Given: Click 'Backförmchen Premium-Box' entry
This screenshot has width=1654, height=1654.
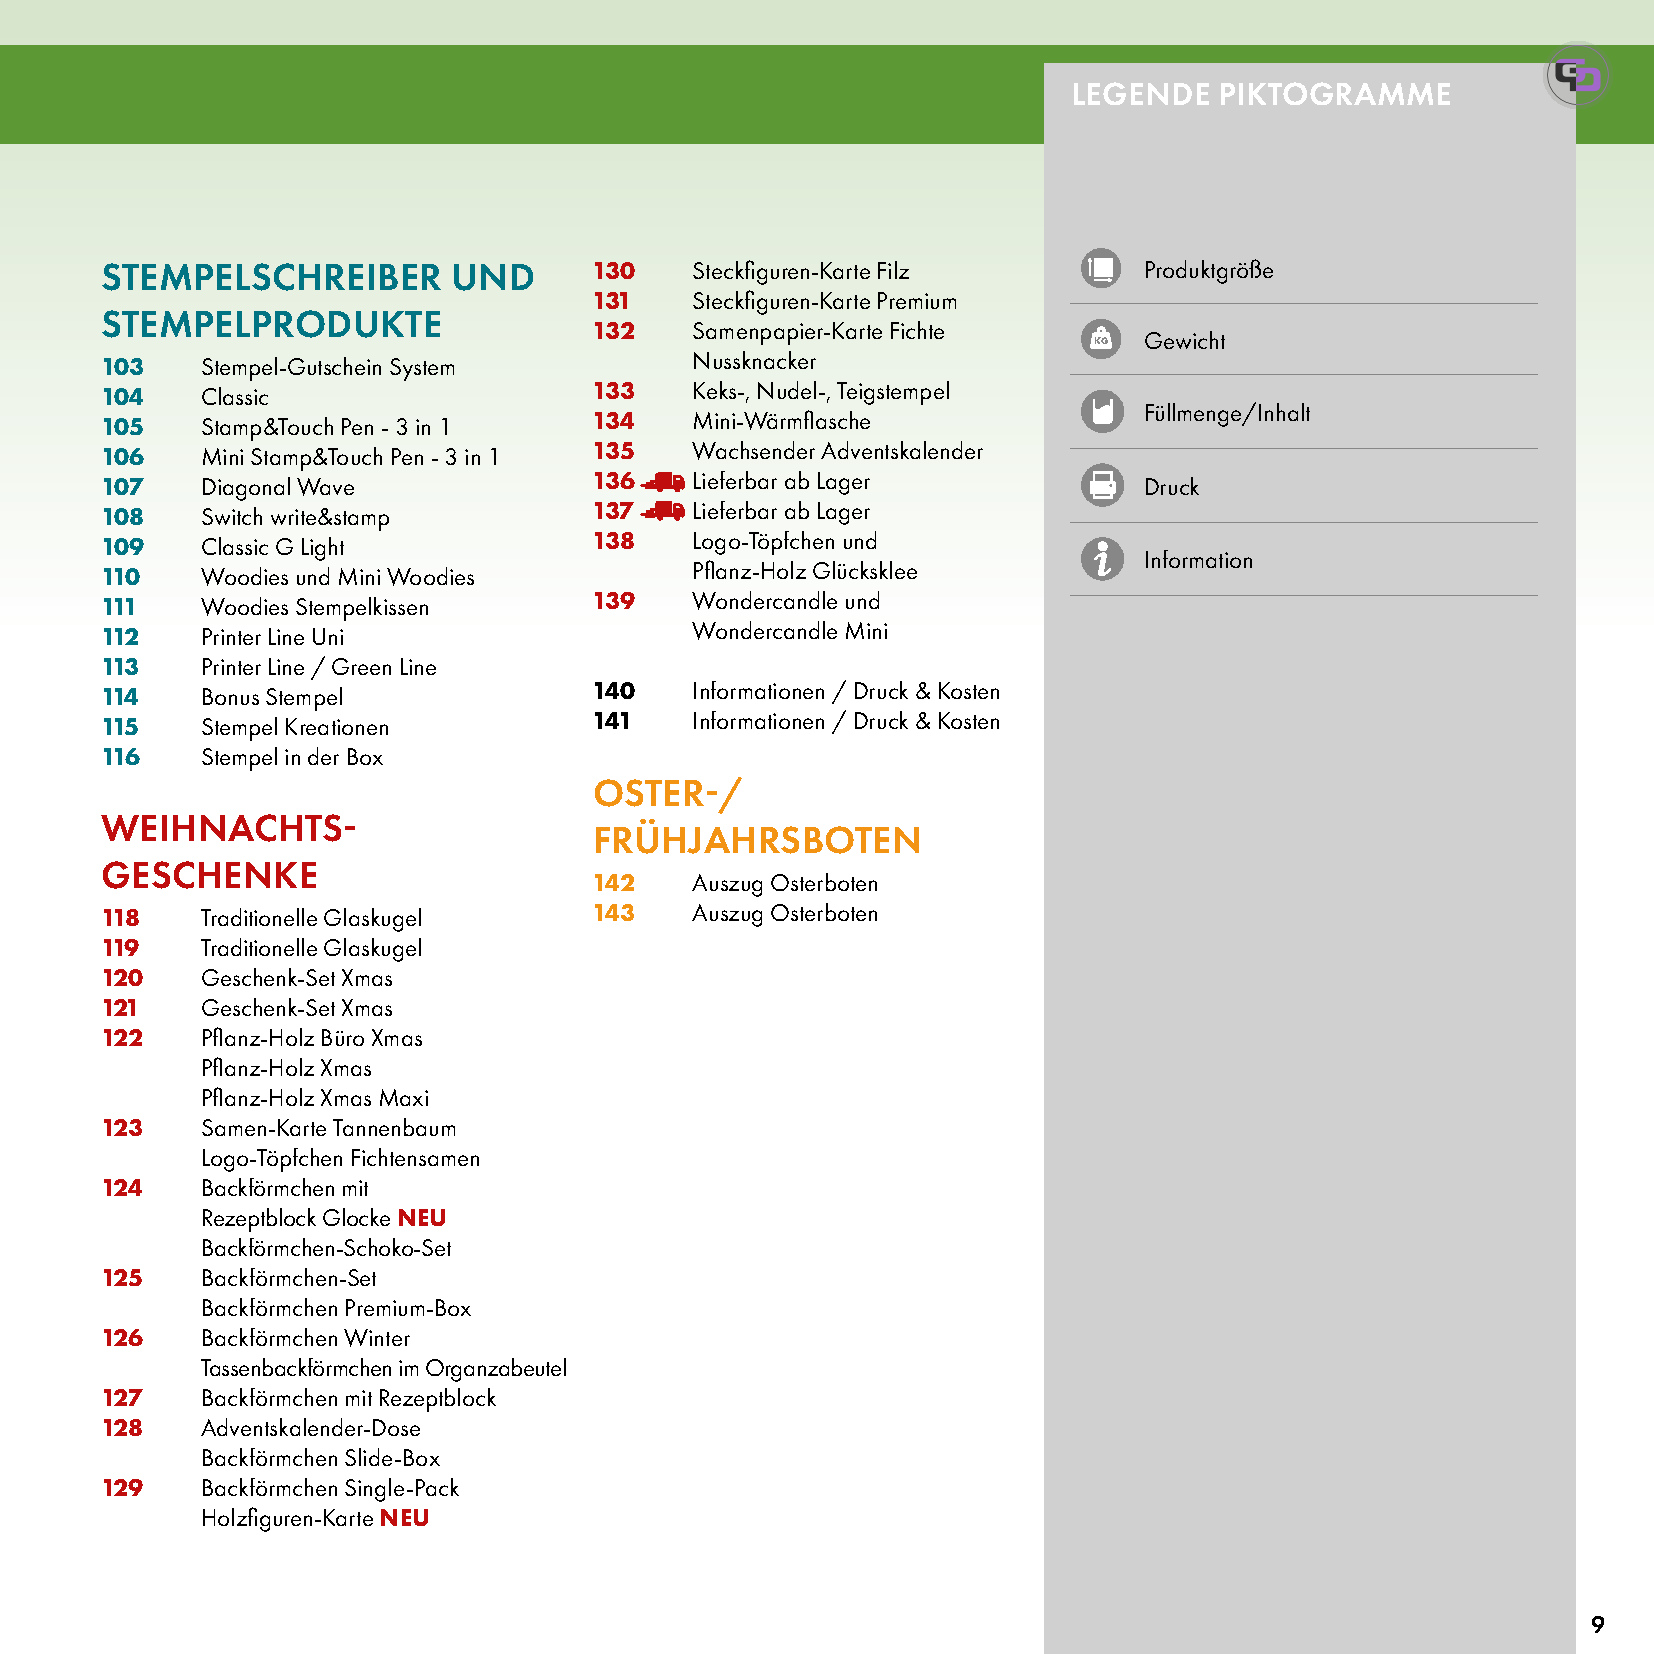Looking at the screenshot, I should 336,1309.
